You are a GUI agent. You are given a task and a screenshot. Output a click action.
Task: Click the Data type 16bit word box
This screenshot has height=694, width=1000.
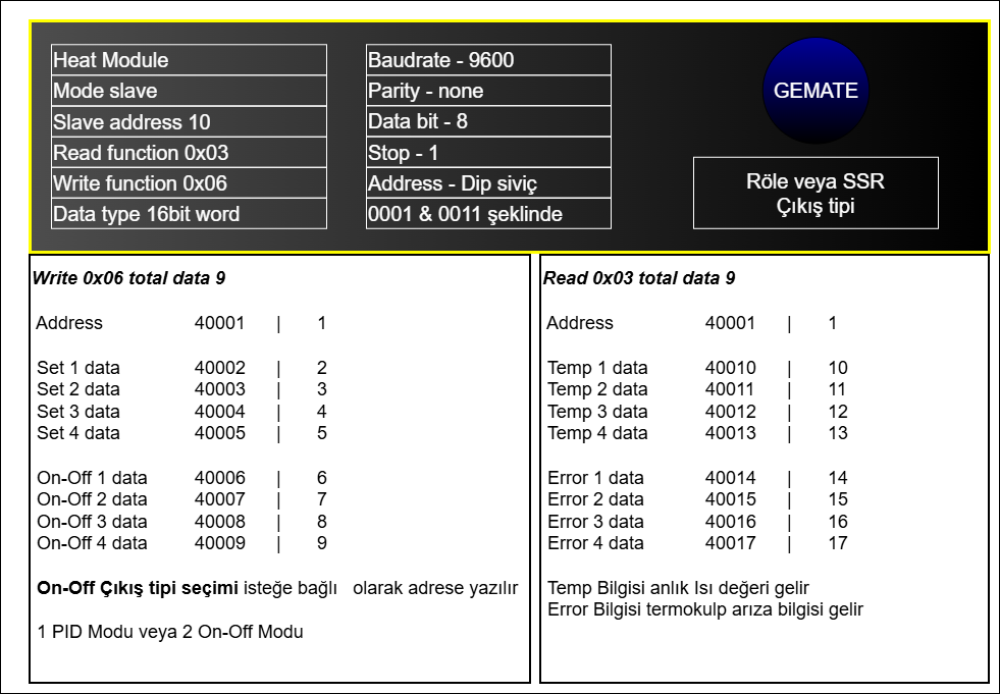pyautogui.click(x=189, y=215)
